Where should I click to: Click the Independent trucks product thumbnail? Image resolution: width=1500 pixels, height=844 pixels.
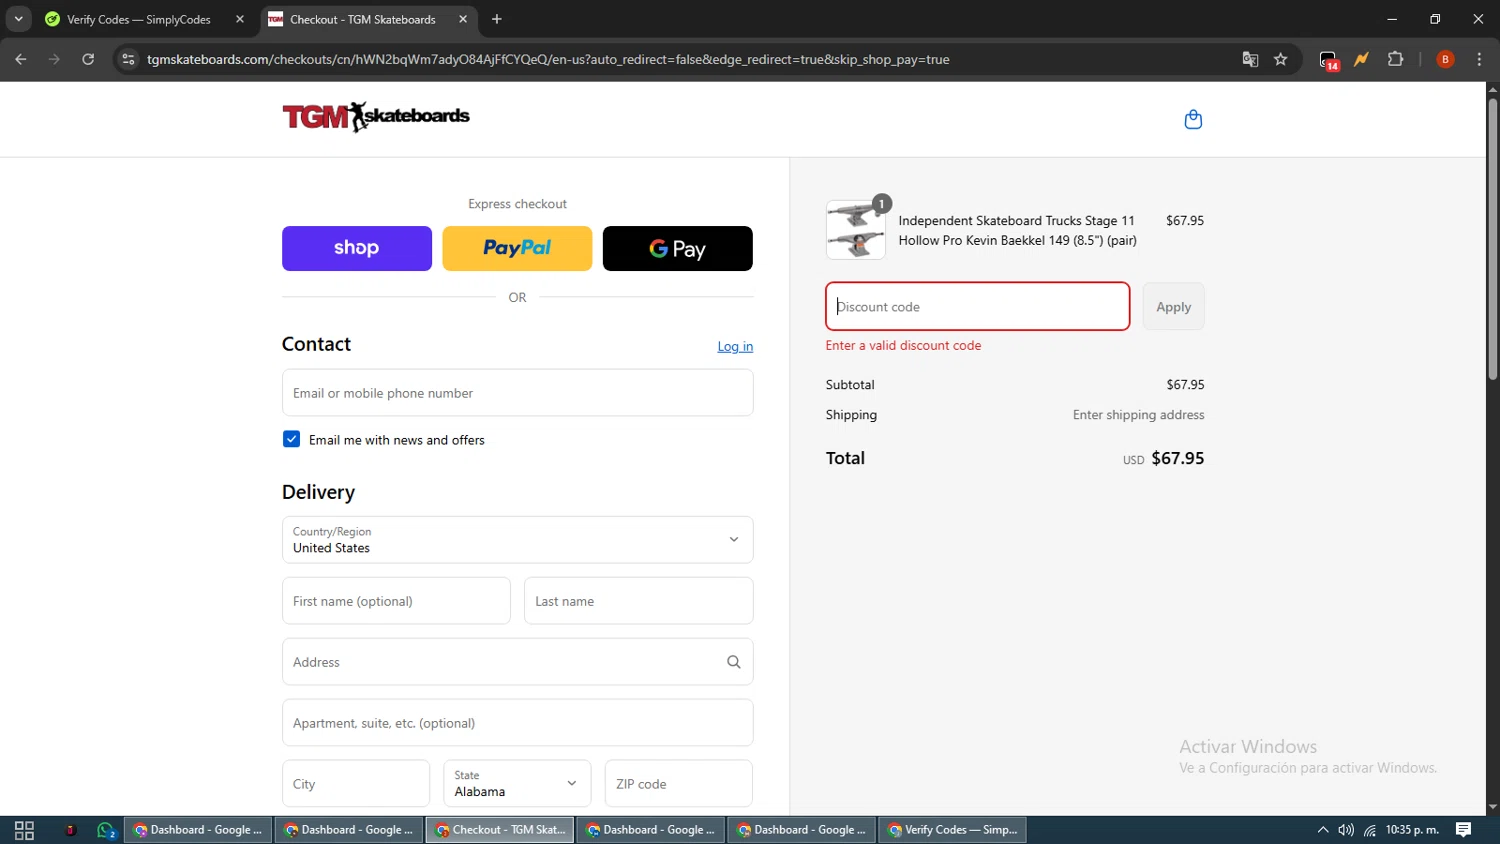click(x=856, y=230)
